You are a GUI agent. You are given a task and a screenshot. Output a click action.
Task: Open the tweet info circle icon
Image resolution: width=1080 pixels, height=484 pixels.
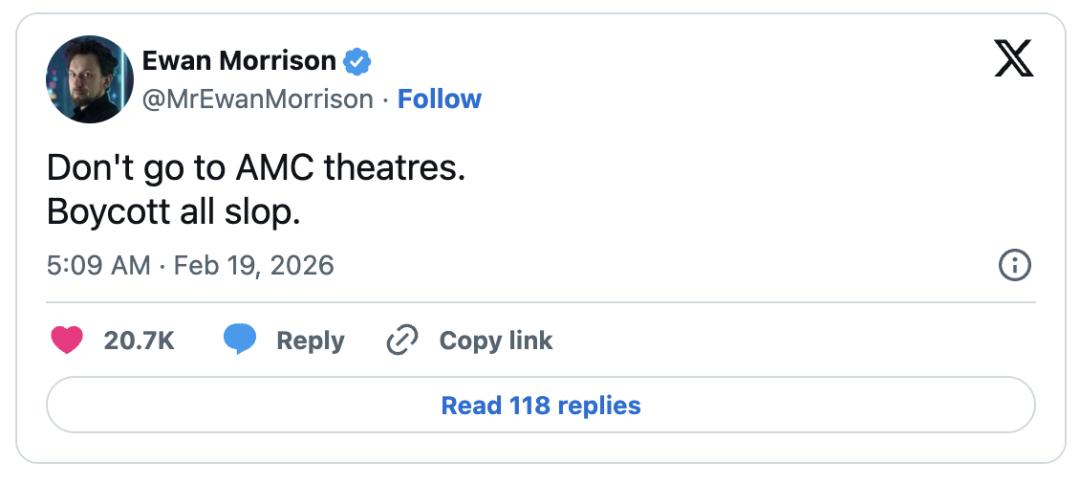pos(1015,265)
